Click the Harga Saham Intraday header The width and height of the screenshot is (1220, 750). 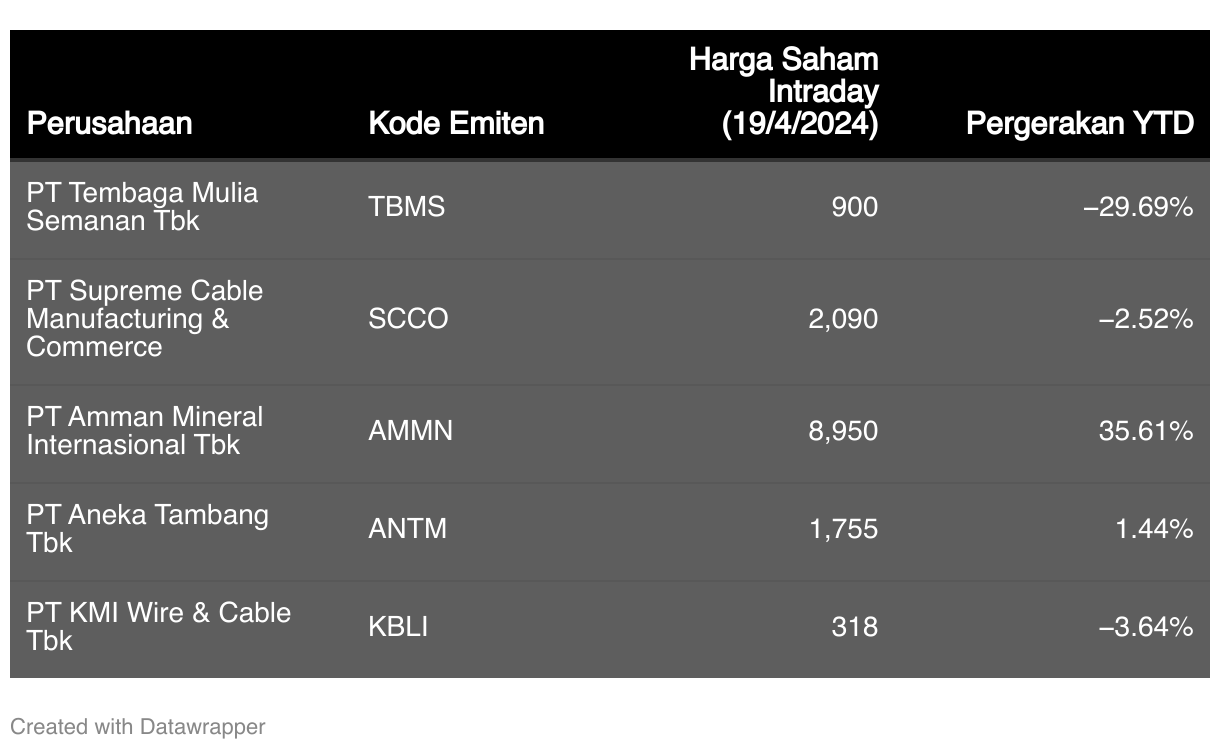pyautogui.click(x=783, y=92)
